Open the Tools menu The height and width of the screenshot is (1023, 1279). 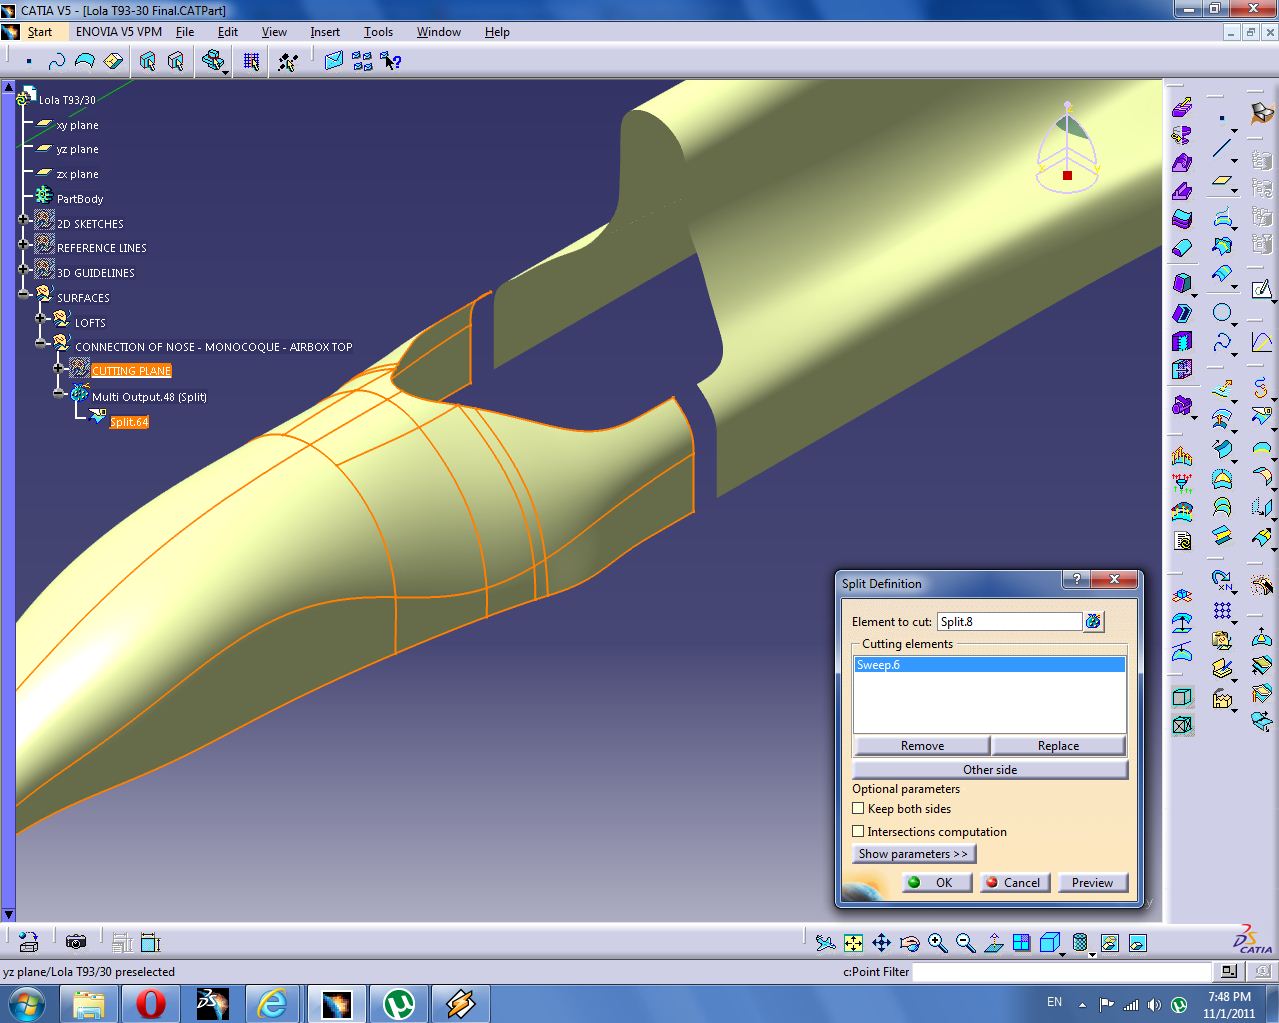pyautogui.click(x=378, y=32)
